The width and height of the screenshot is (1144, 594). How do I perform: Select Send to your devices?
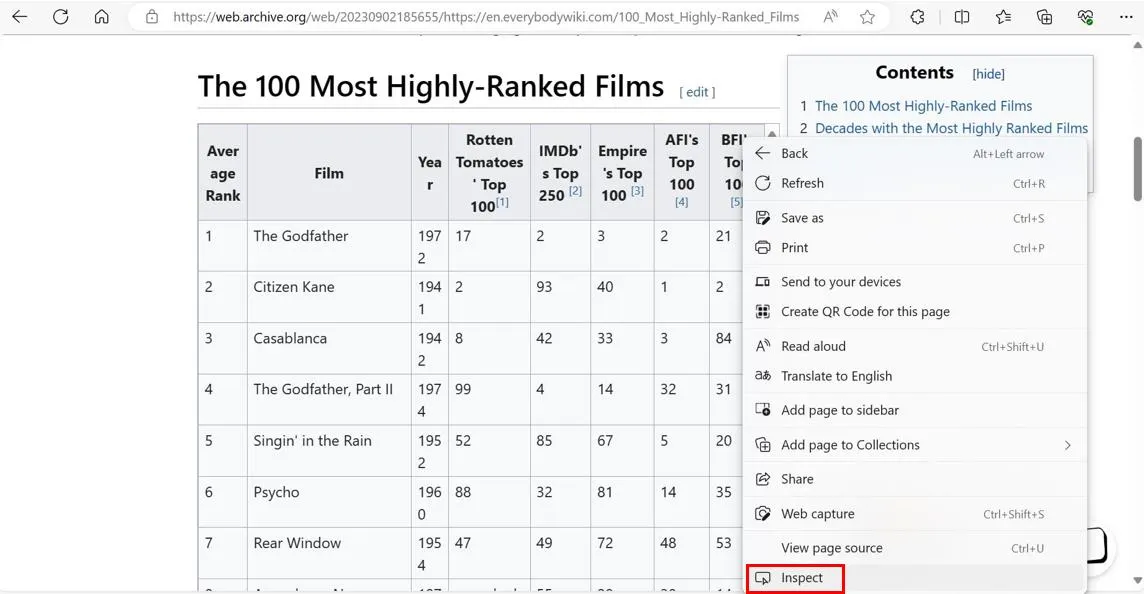click(915, 282)
